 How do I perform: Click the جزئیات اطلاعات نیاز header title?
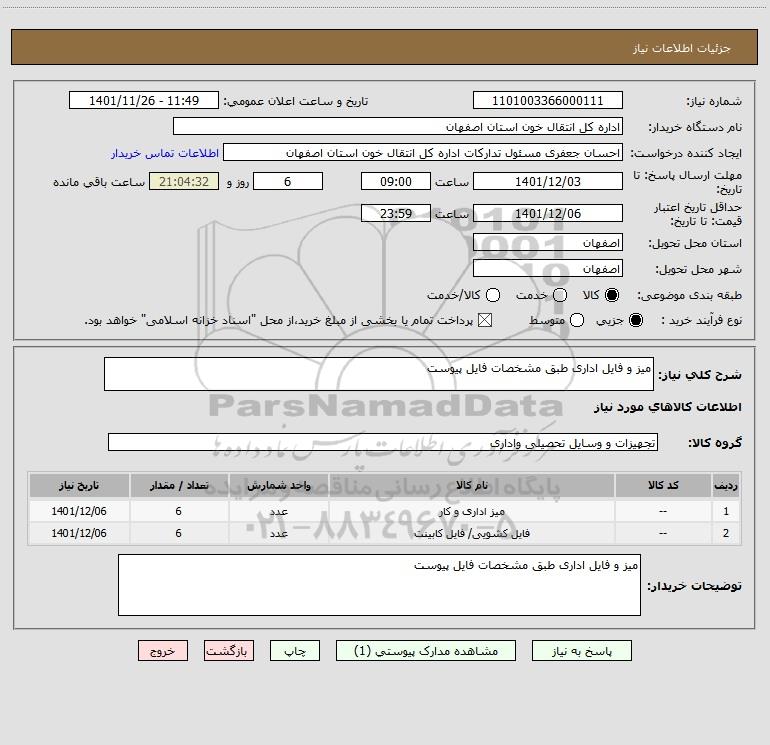(681, 48)
